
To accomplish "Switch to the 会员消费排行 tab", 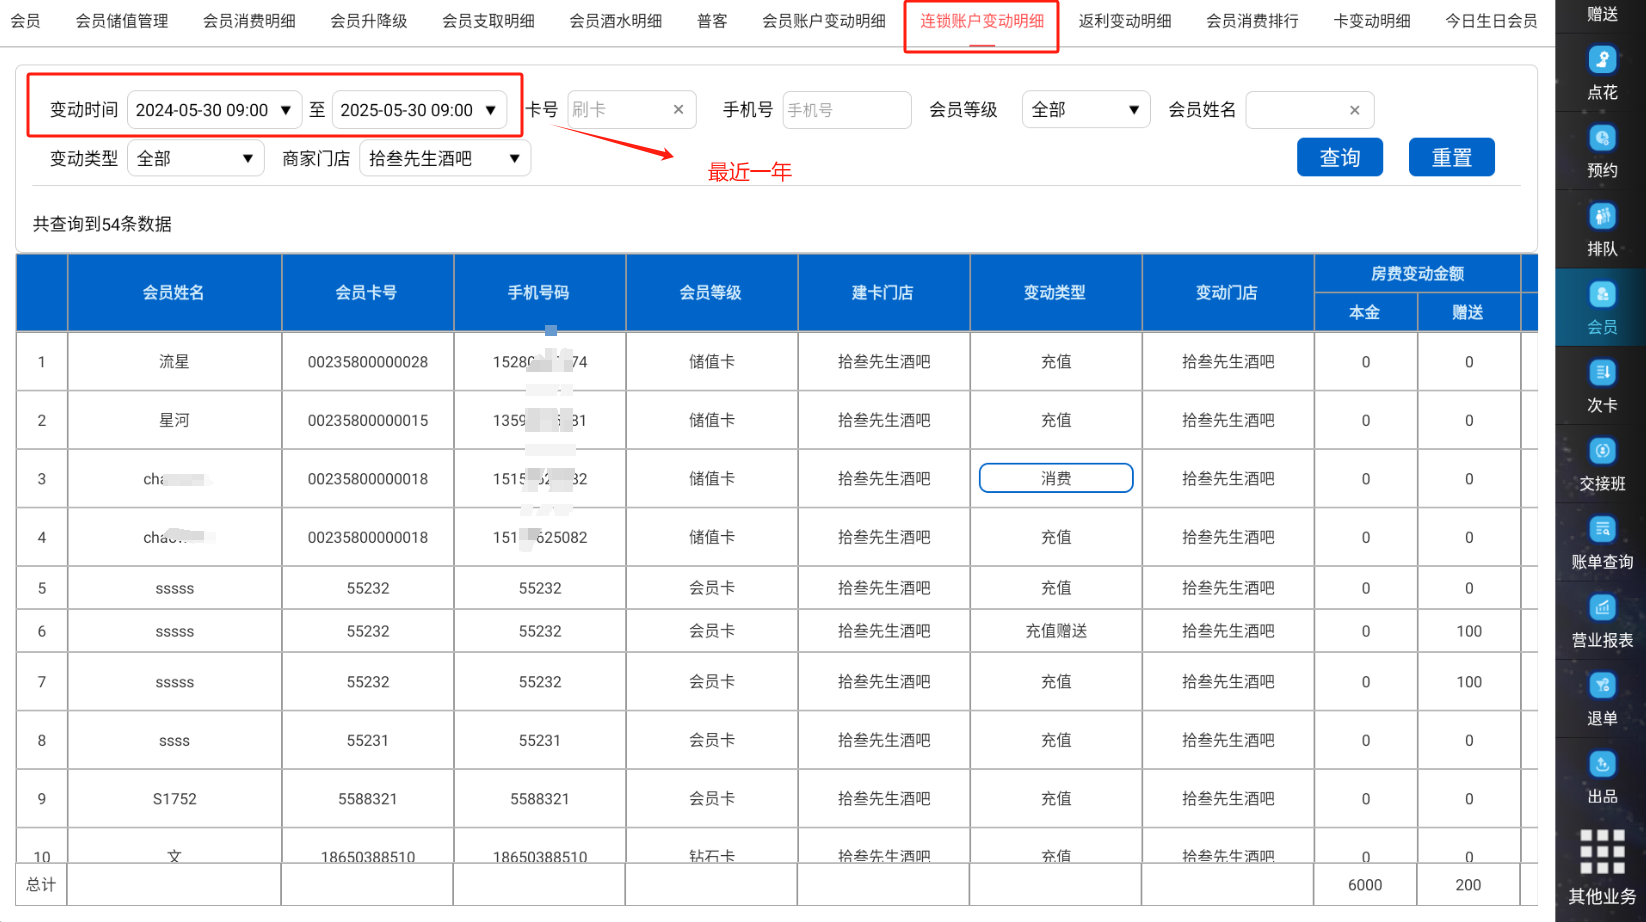I will [1252, 21].
